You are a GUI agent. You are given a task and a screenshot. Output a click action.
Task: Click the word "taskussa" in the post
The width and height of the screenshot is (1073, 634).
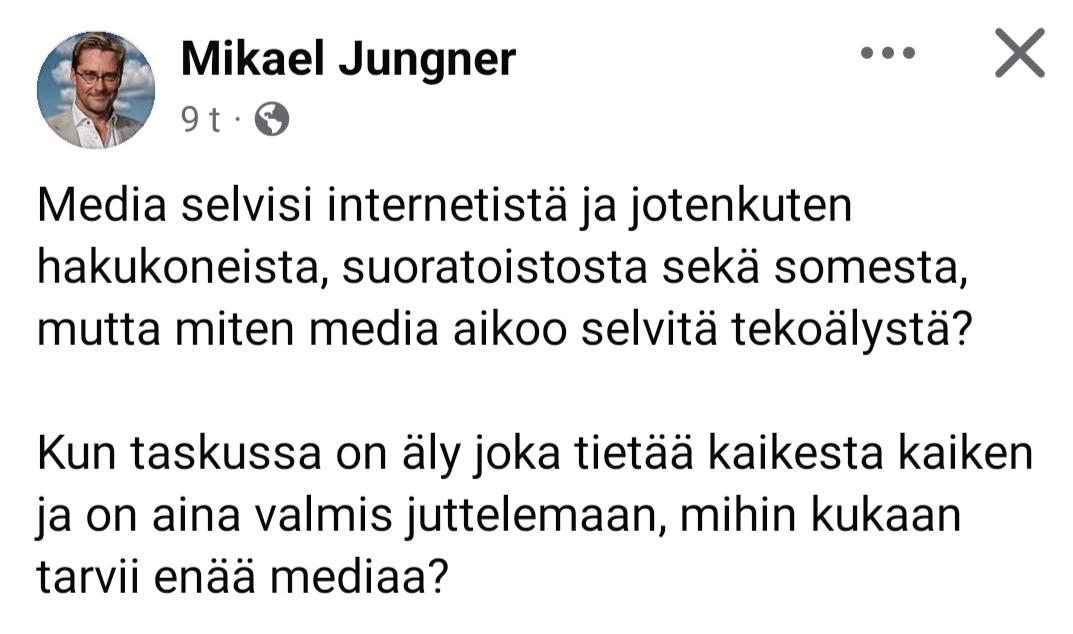coord(207,456)
